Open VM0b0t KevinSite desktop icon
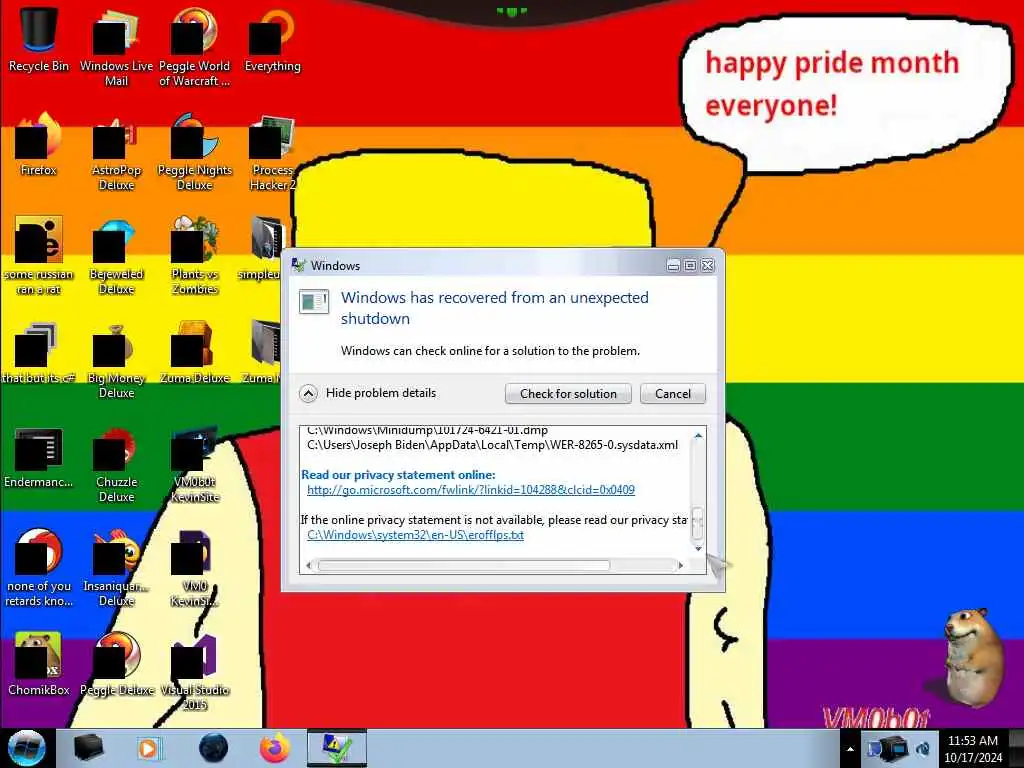This screenshot has height=768, width=1024. point(195,464)
